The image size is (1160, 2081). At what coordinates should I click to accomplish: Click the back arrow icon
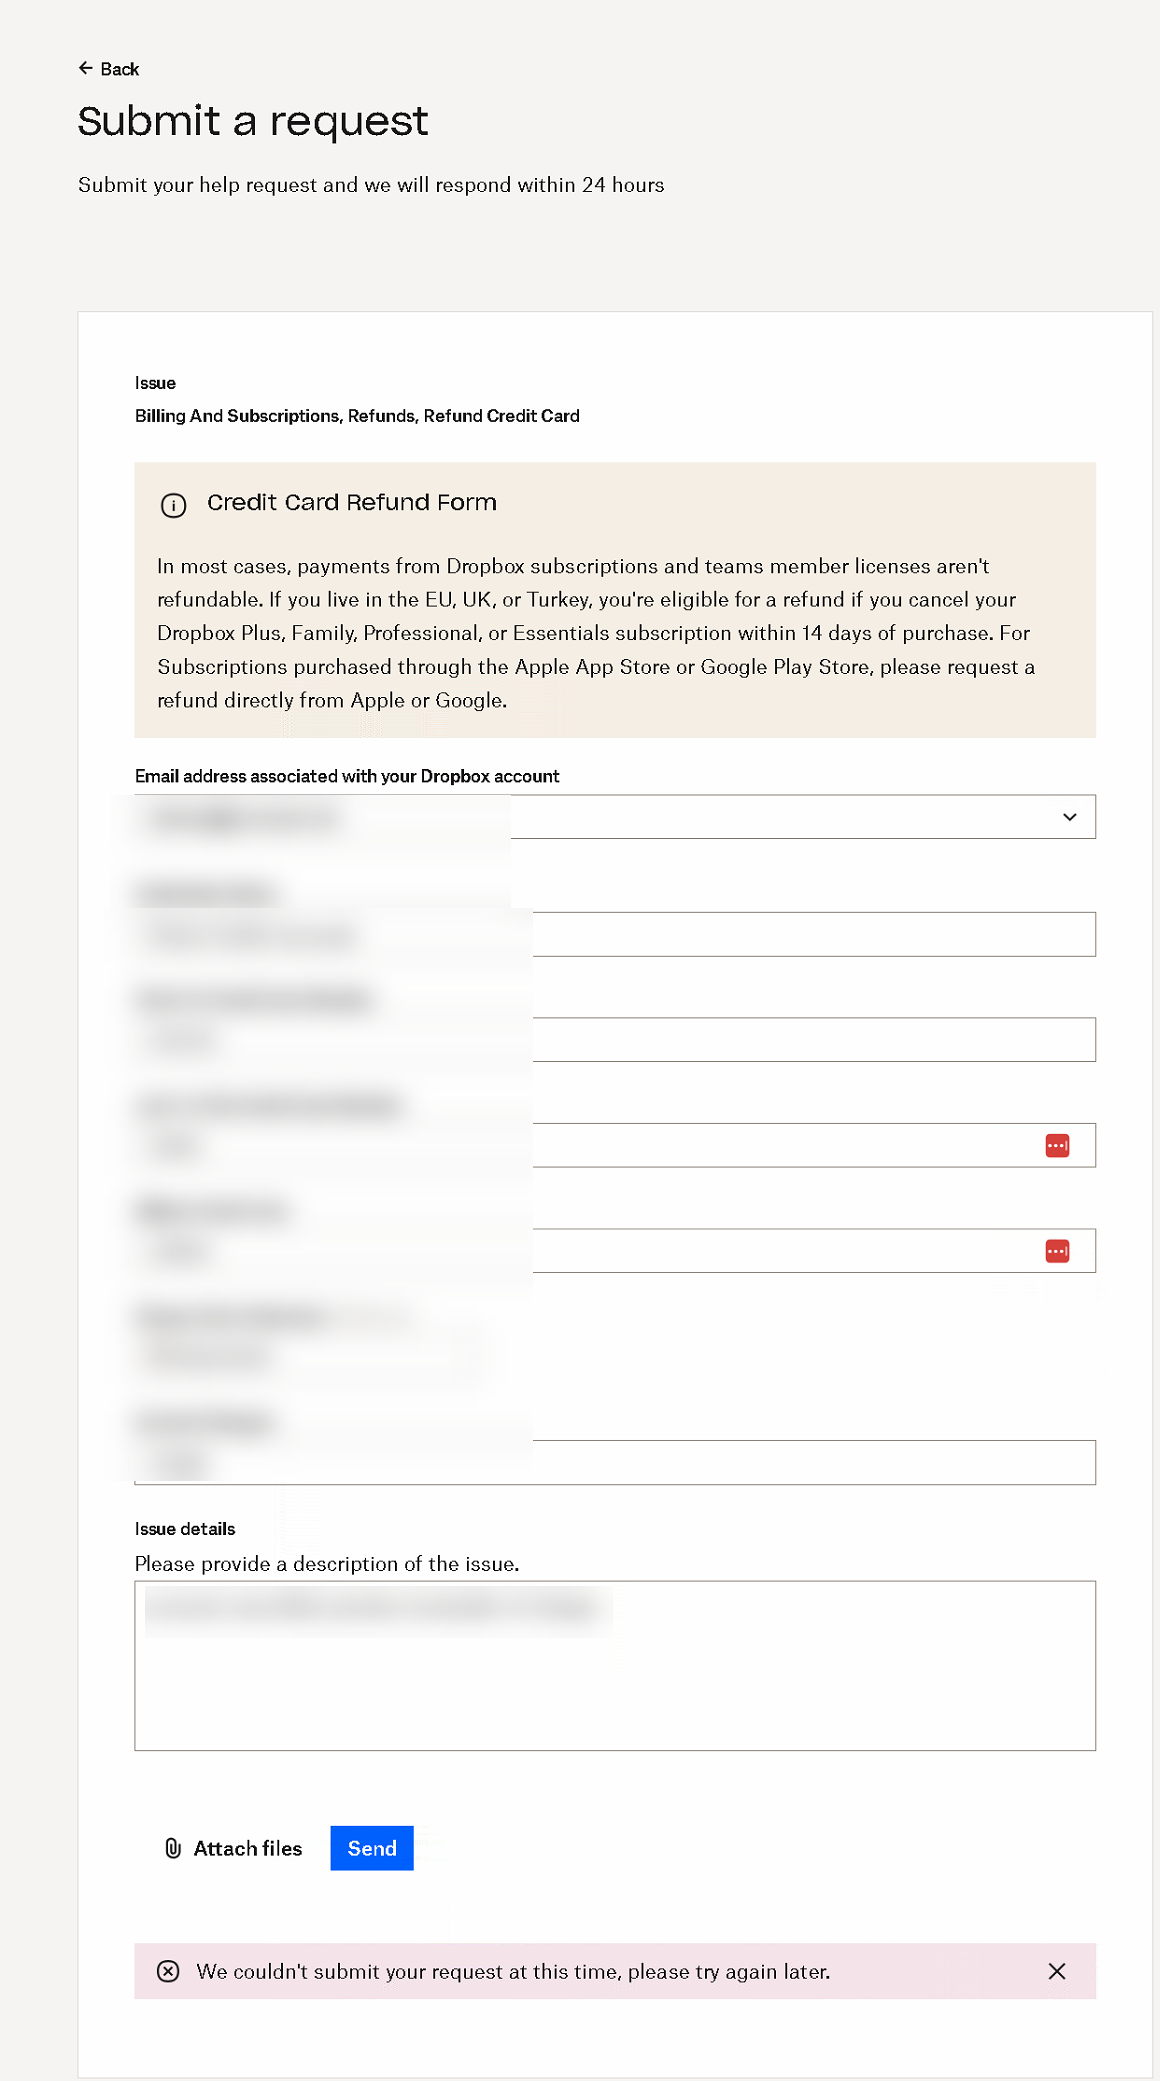(85, 68)
